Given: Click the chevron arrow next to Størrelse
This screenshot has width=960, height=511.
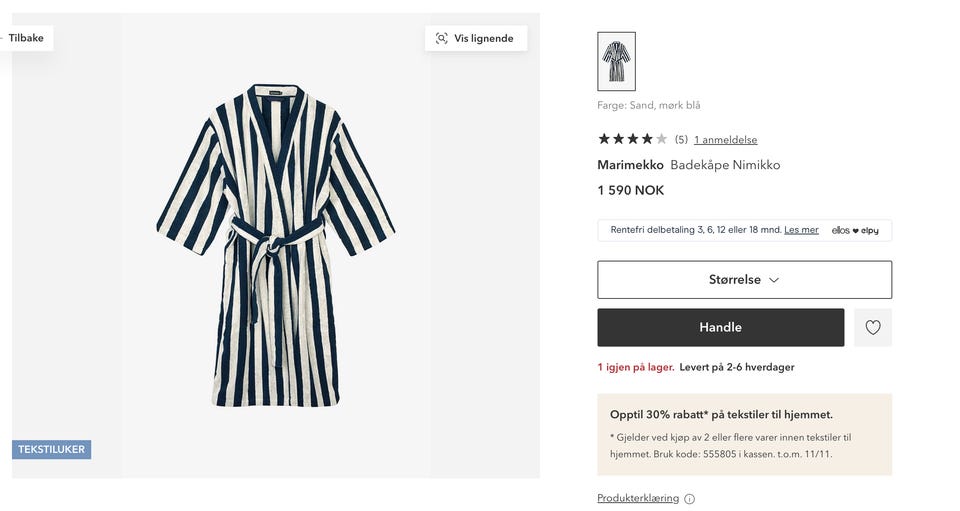Looking at the screenshot, I should pos(774,281).
